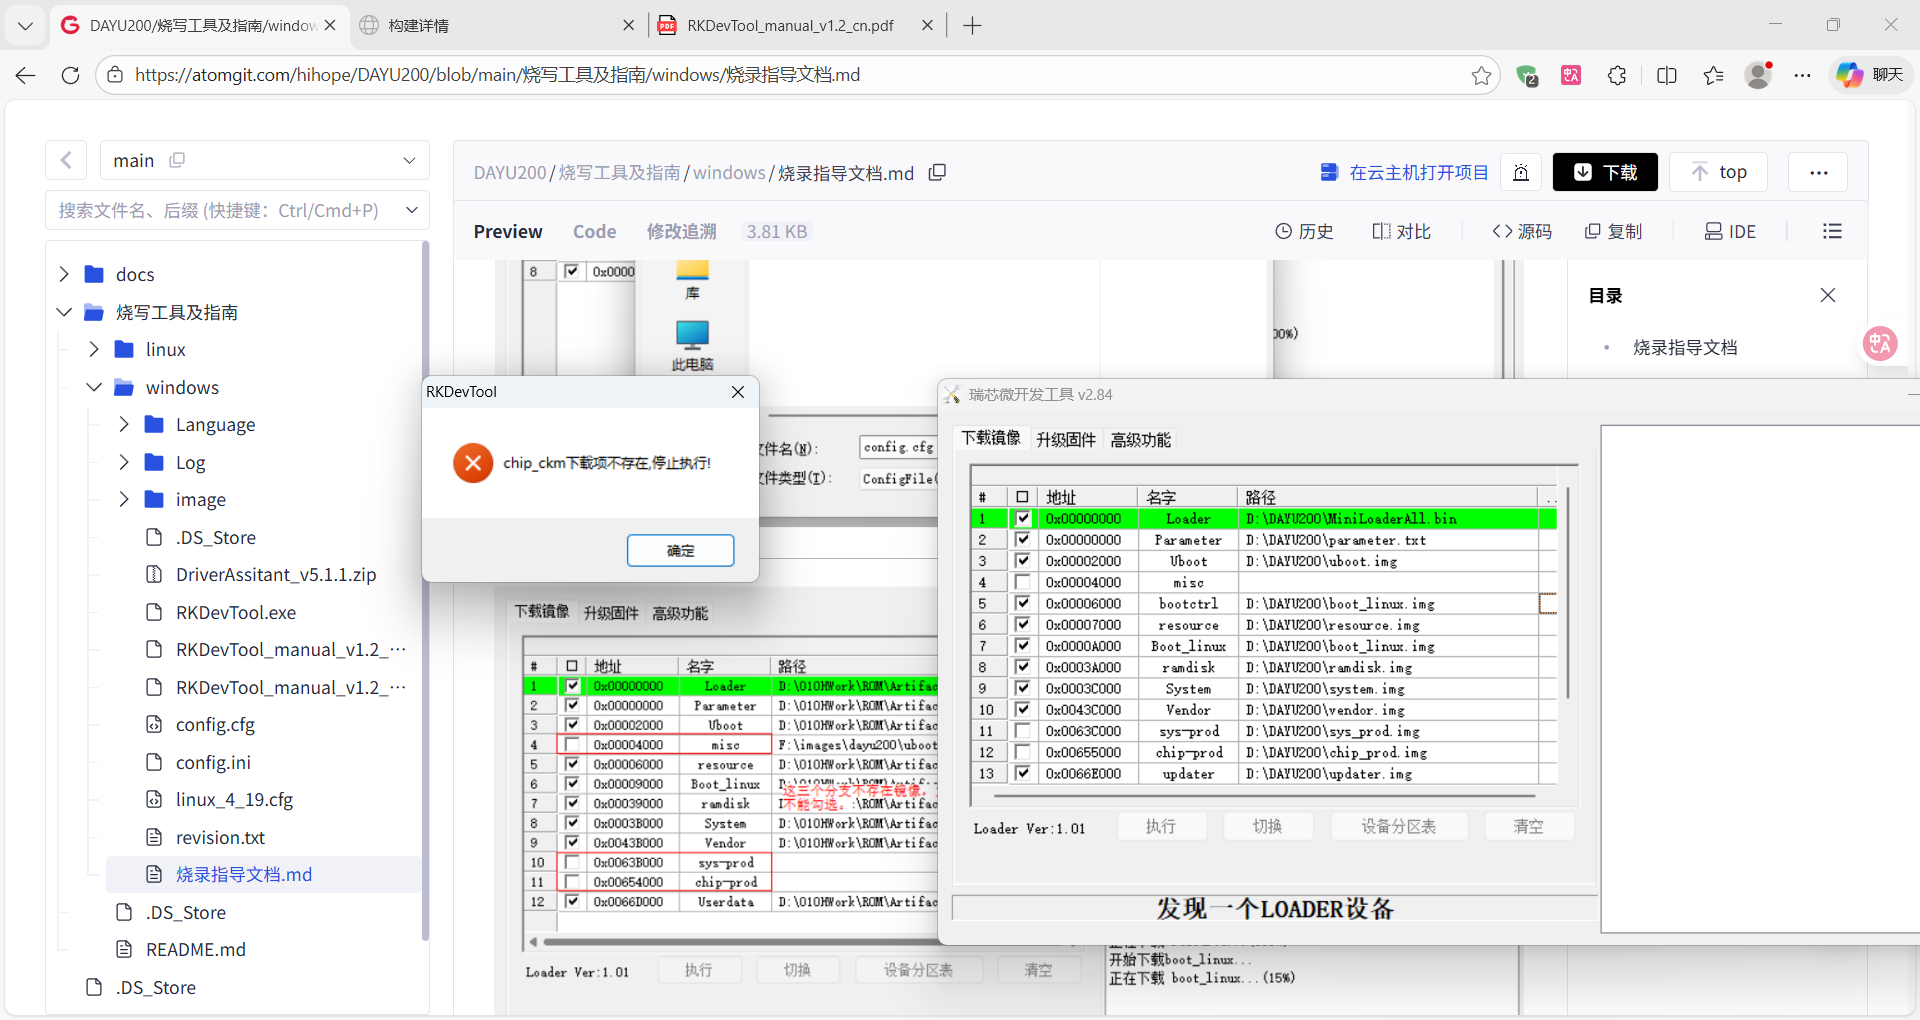Open the more options ellipsis button
Screen dimensions: 1920x1020
pyautogui.click(x=1818, y=172)
